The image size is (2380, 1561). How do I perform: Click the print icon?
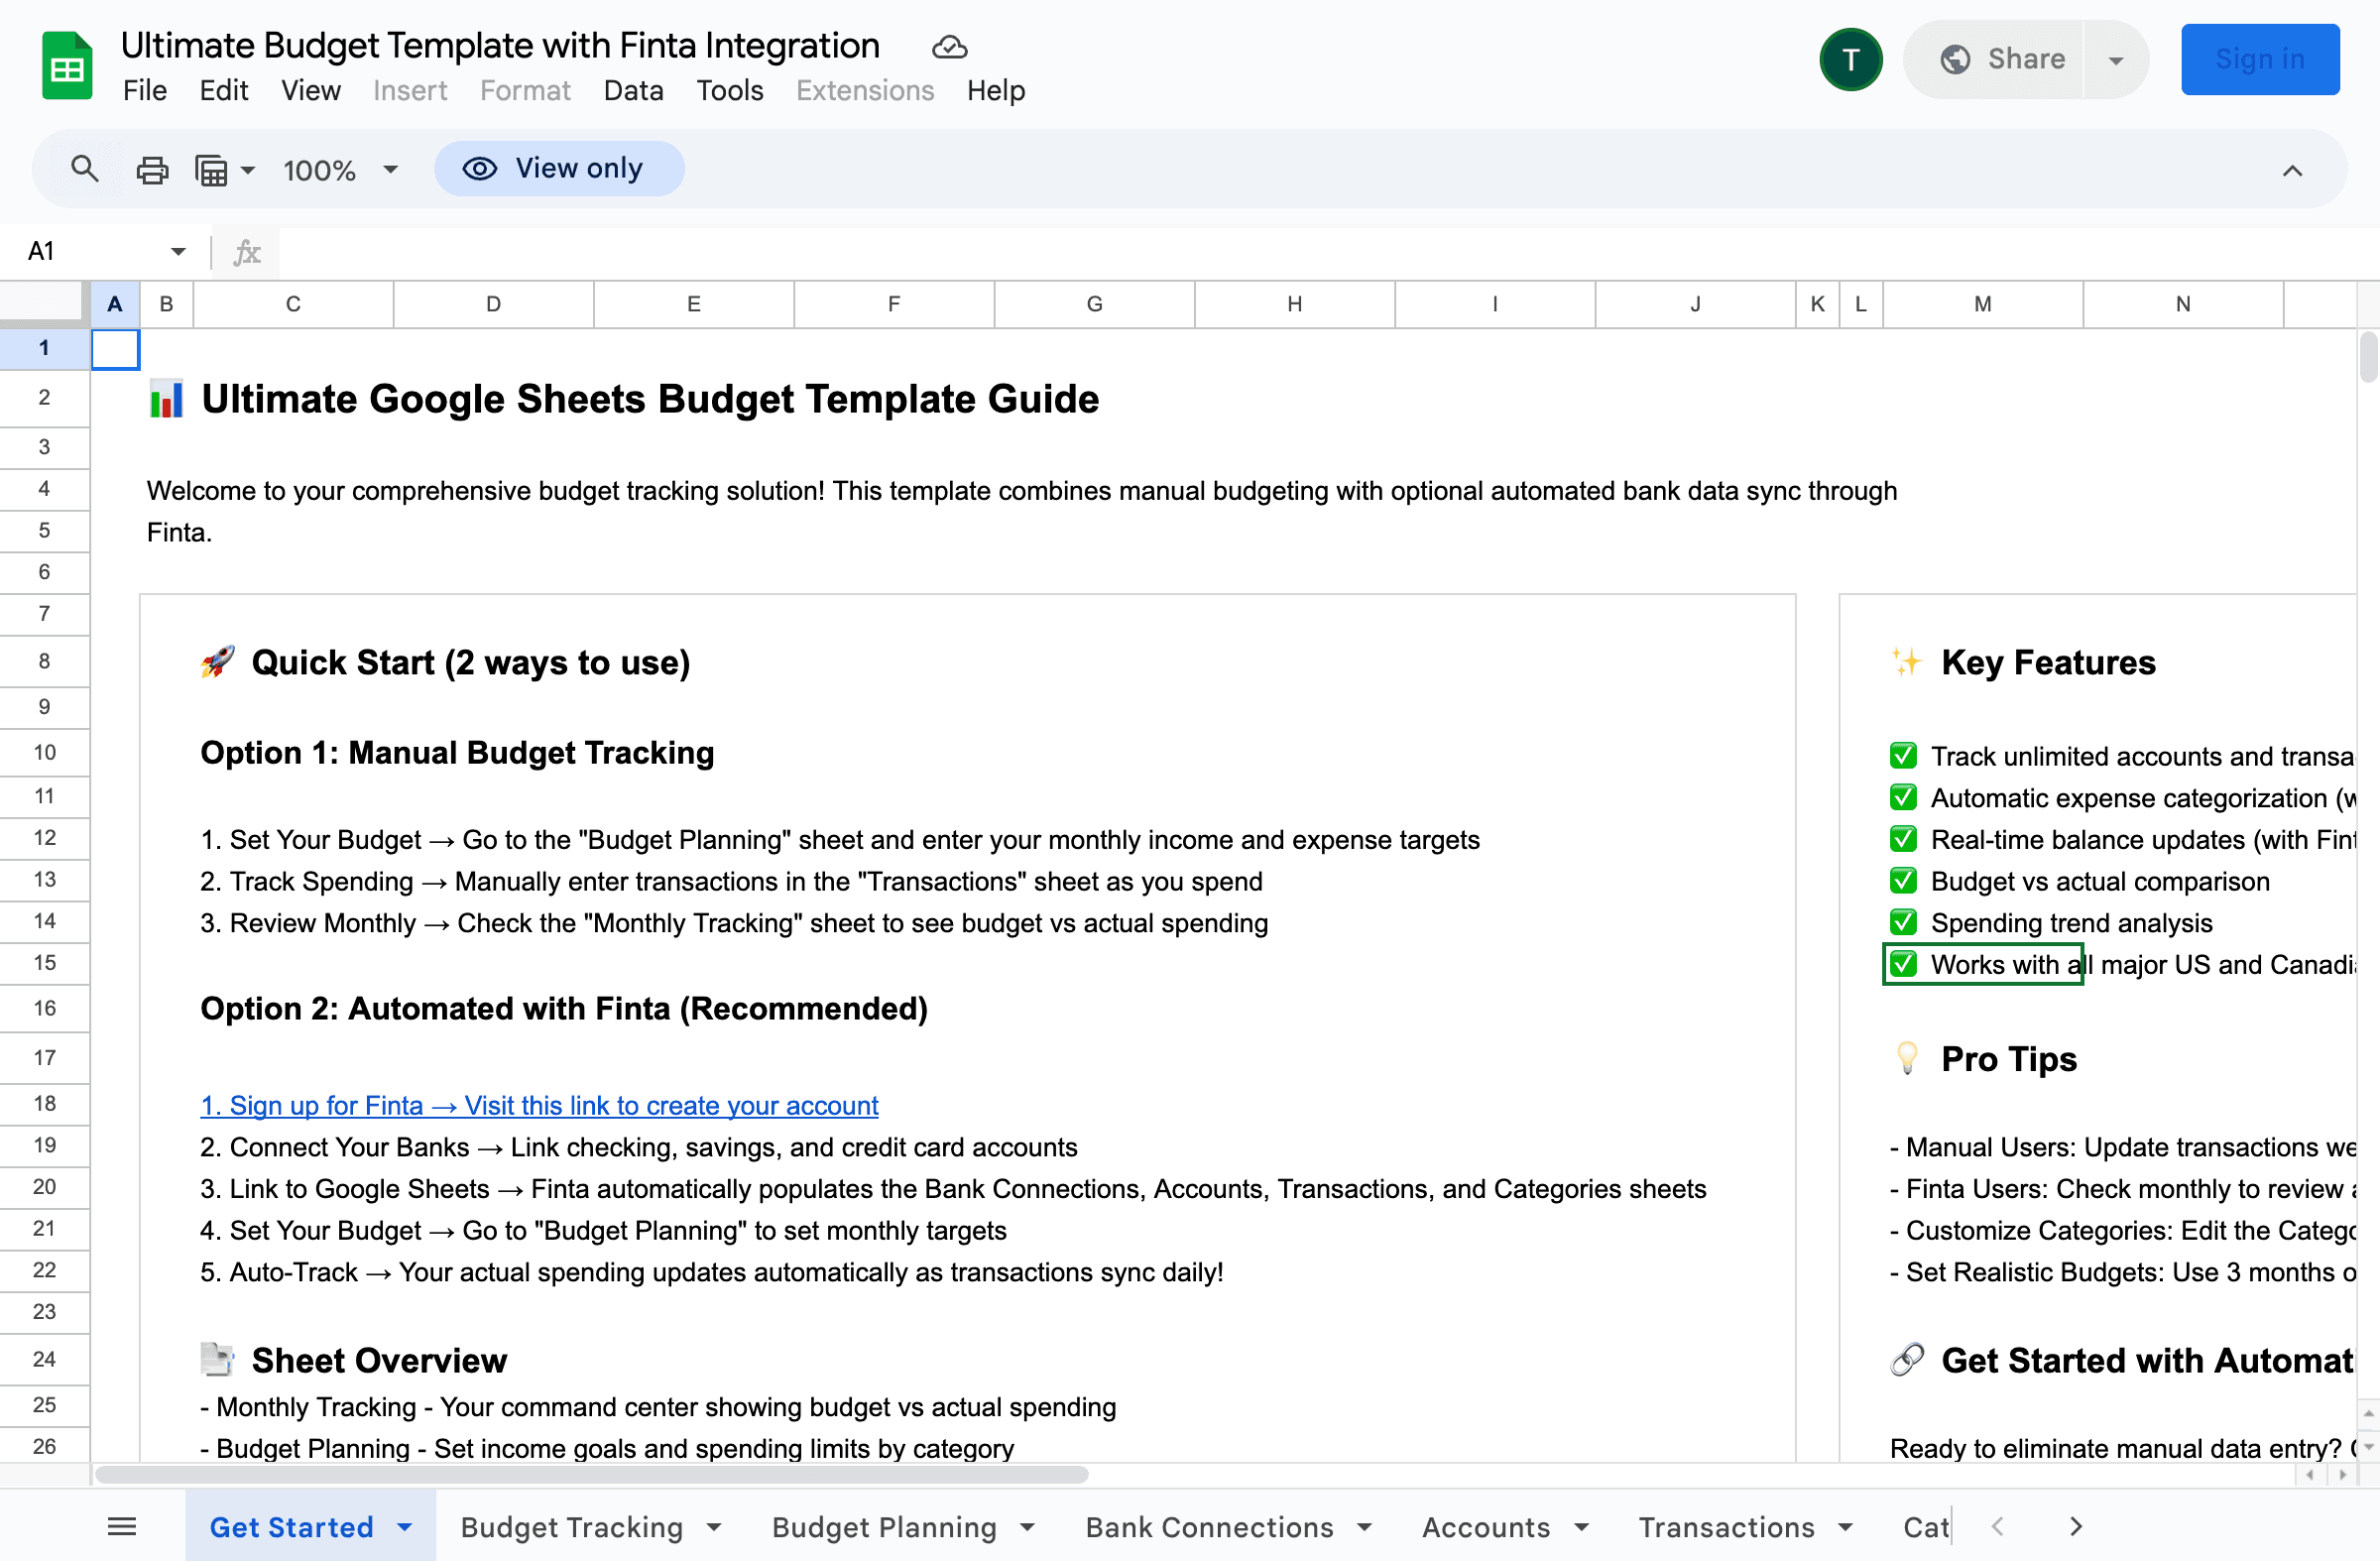pyautogui.click(x=152, y=170)
